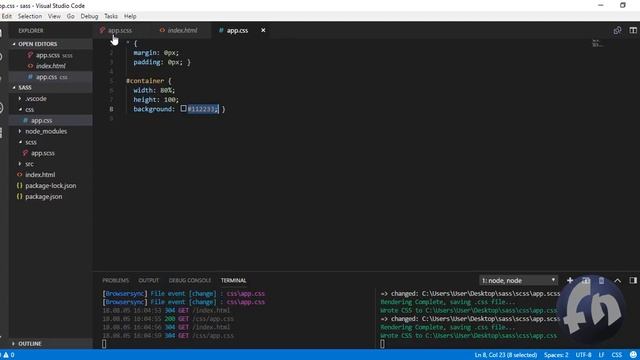
Task: Open package-lock.json file
Action: tap(51, 186)
